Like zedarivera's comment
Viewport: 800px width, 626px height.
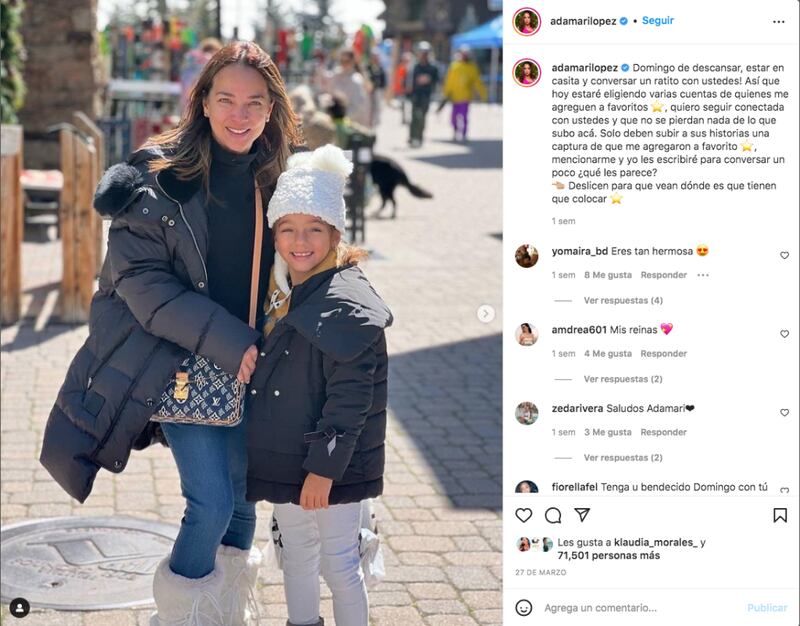[785, 412]
